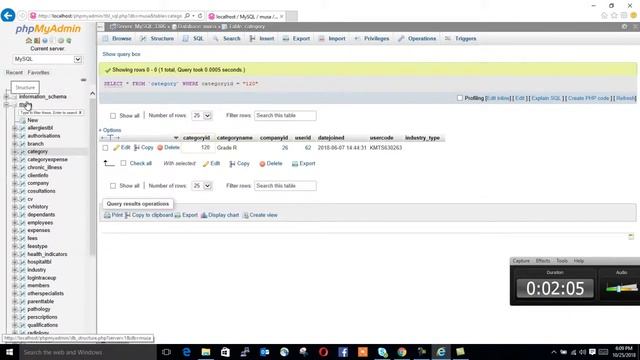Open Windows Start menu

pyautogui.click(x=9, y=352)
